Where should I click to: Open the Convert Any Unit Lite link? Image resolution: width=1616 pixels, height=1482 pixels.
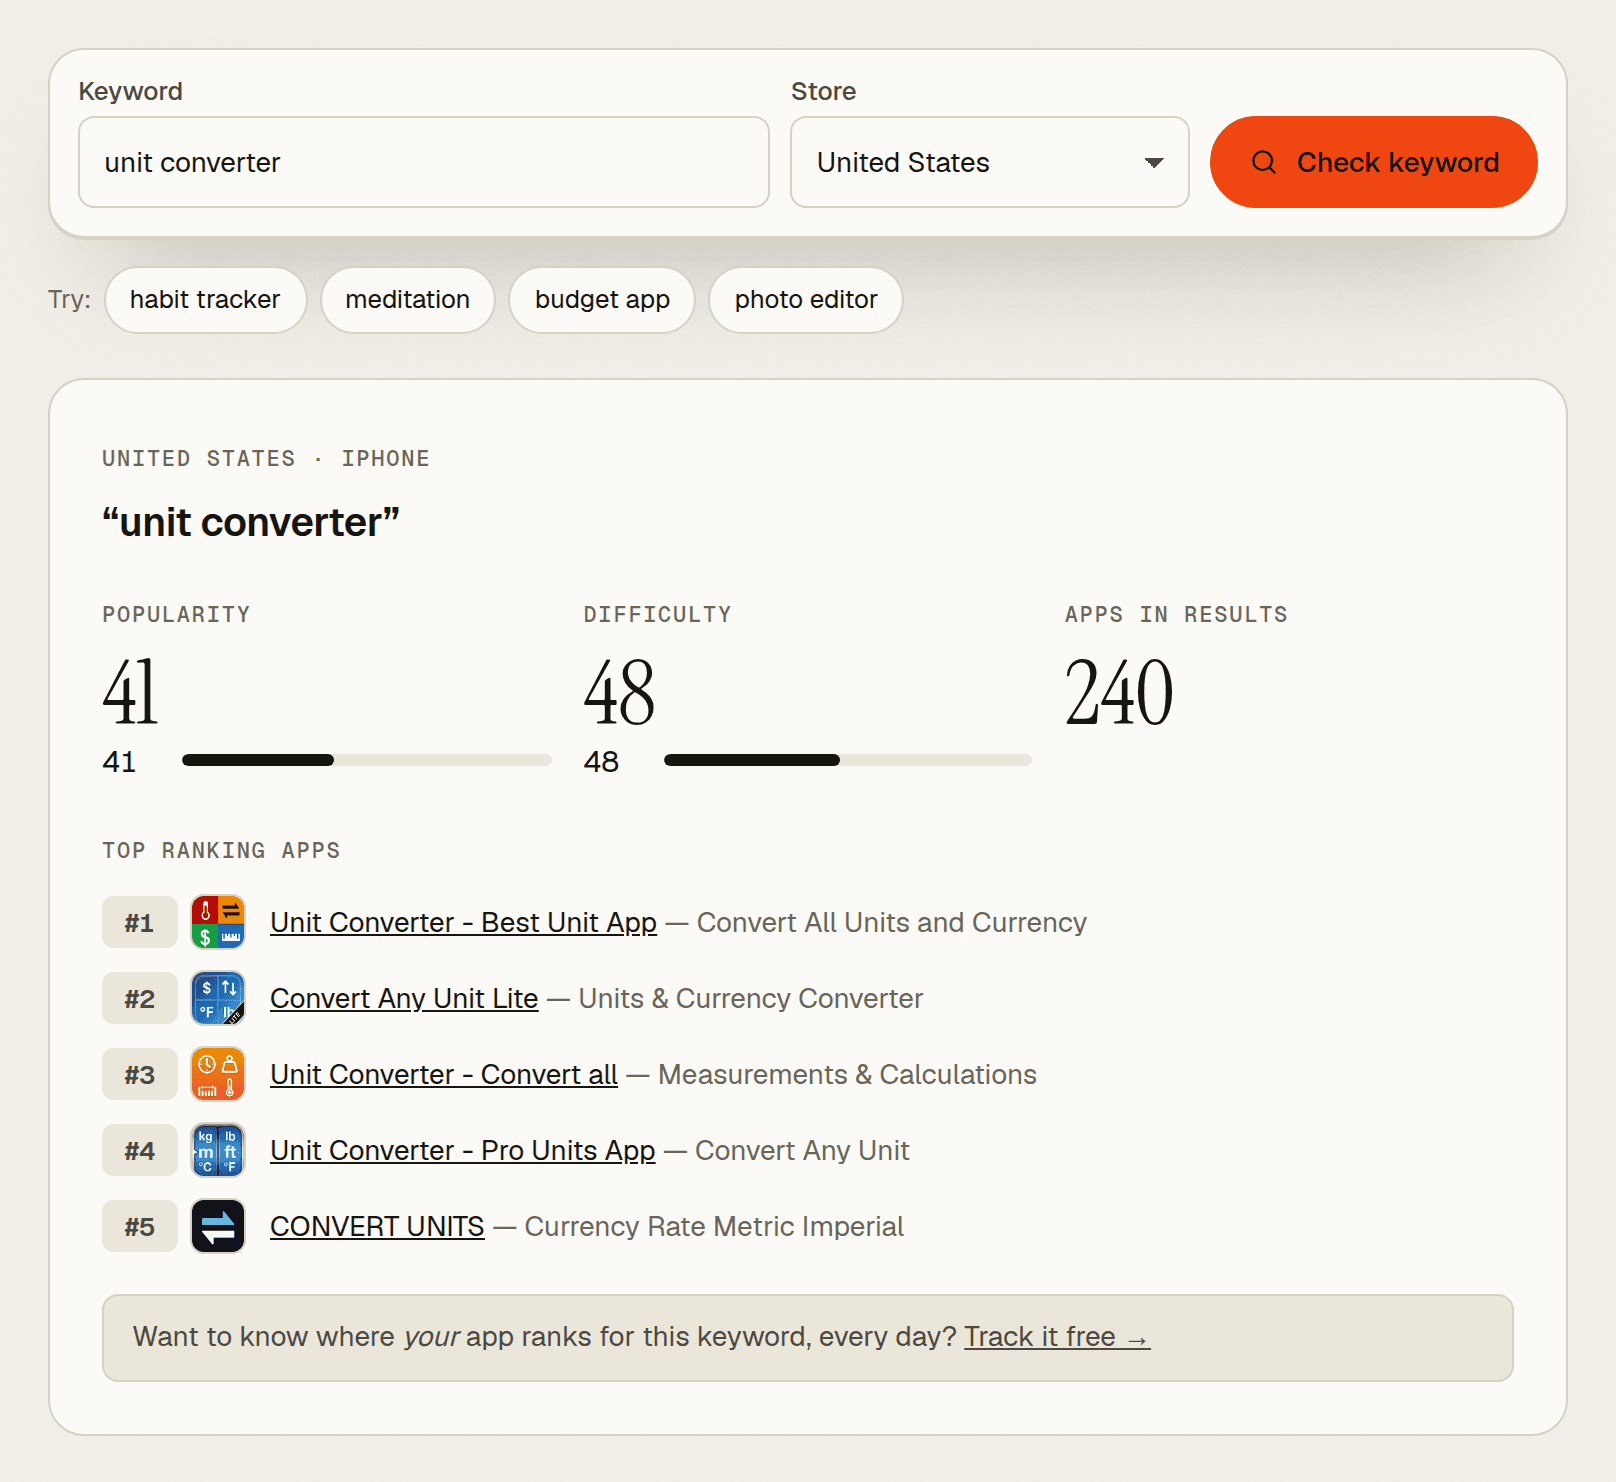click(x=404, y=998)
